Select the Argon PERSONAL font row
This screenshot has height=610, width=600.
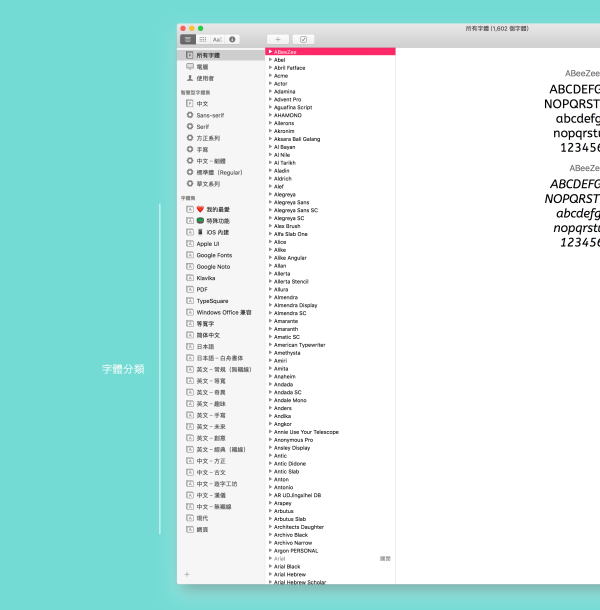click(x=330, y=550)
